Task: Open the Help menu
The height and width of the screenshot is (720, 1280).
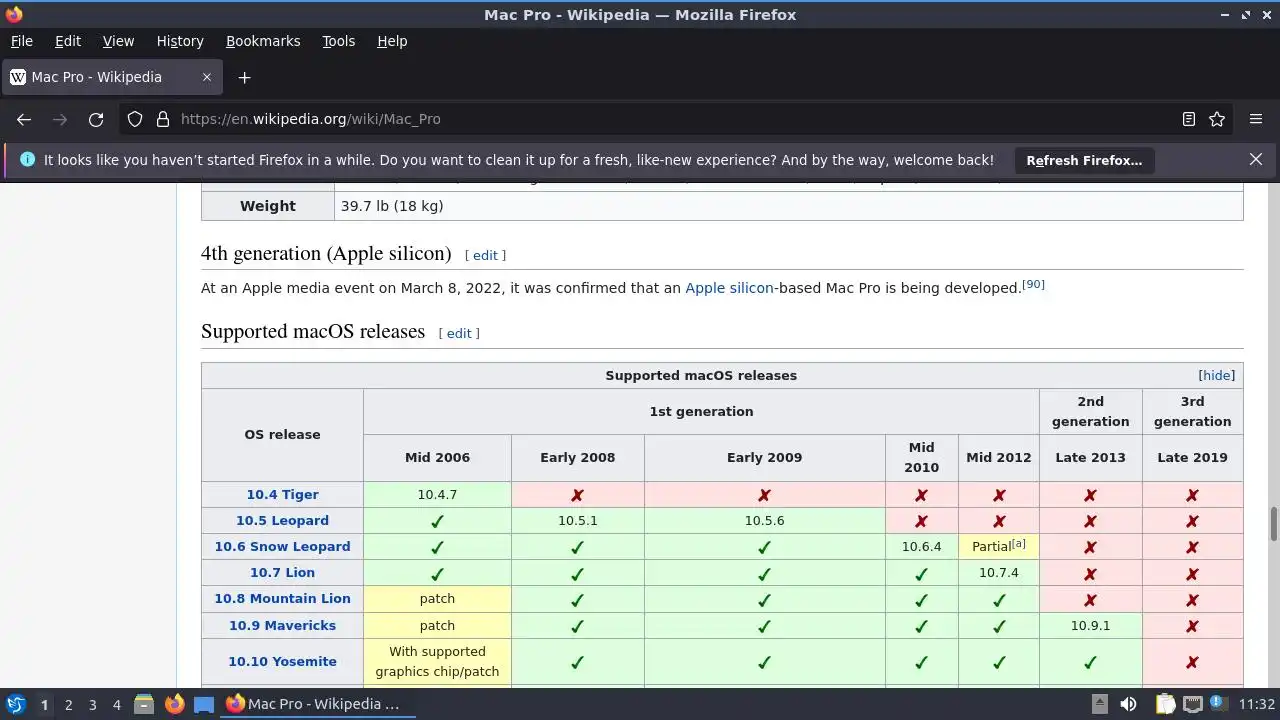Action: (392, 41)
